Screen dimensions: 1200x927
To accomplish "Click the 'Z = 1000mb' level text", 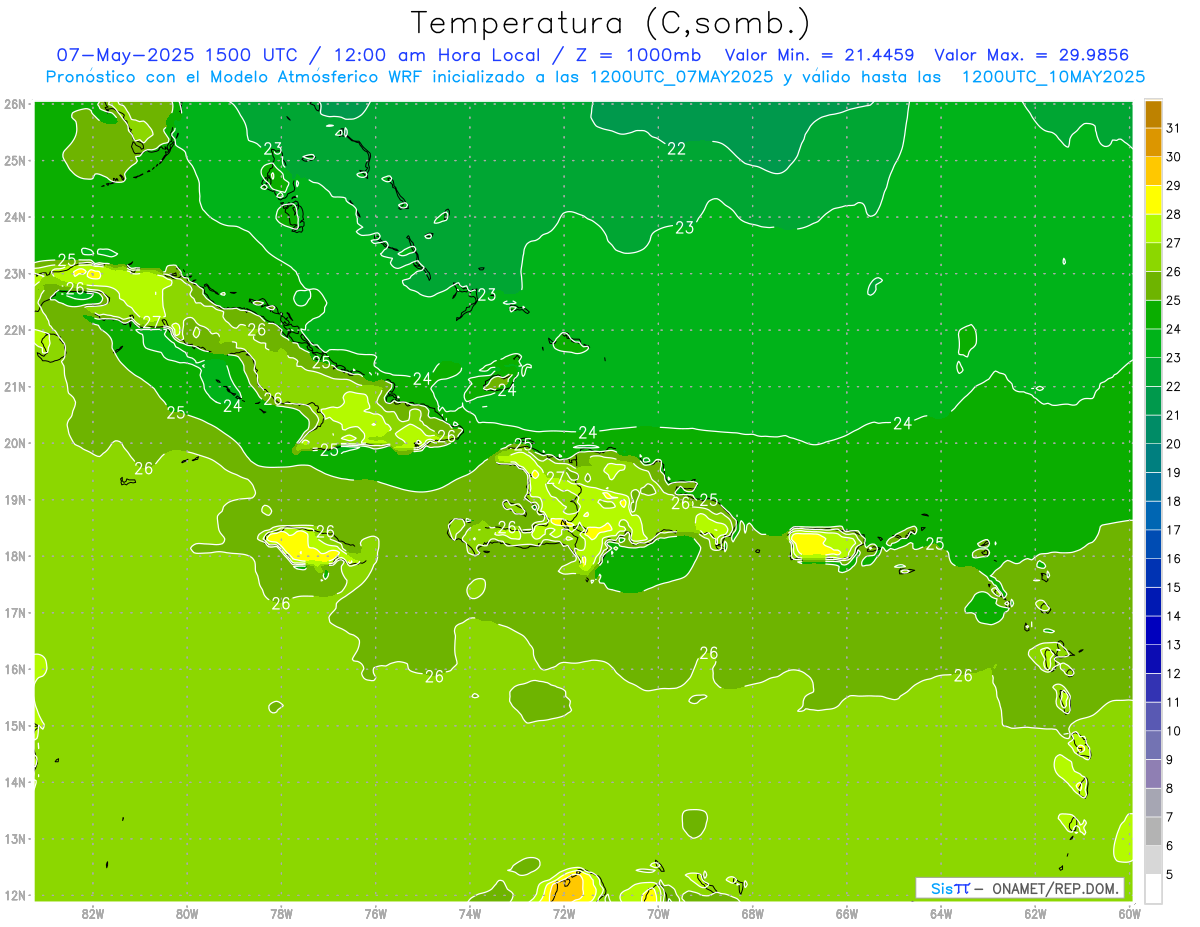I will [x=635, y=55].
